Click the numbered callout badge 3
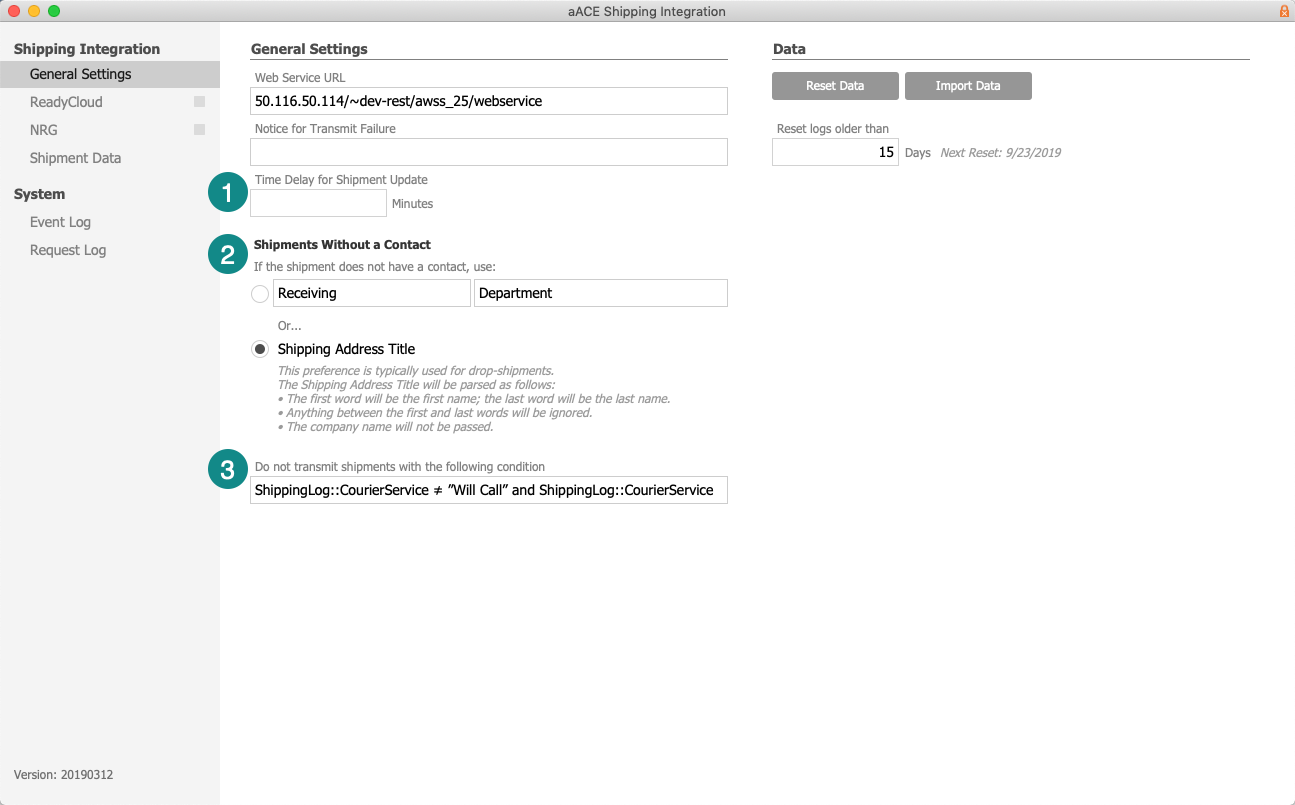1295x805 pixels. coord(228,470)
